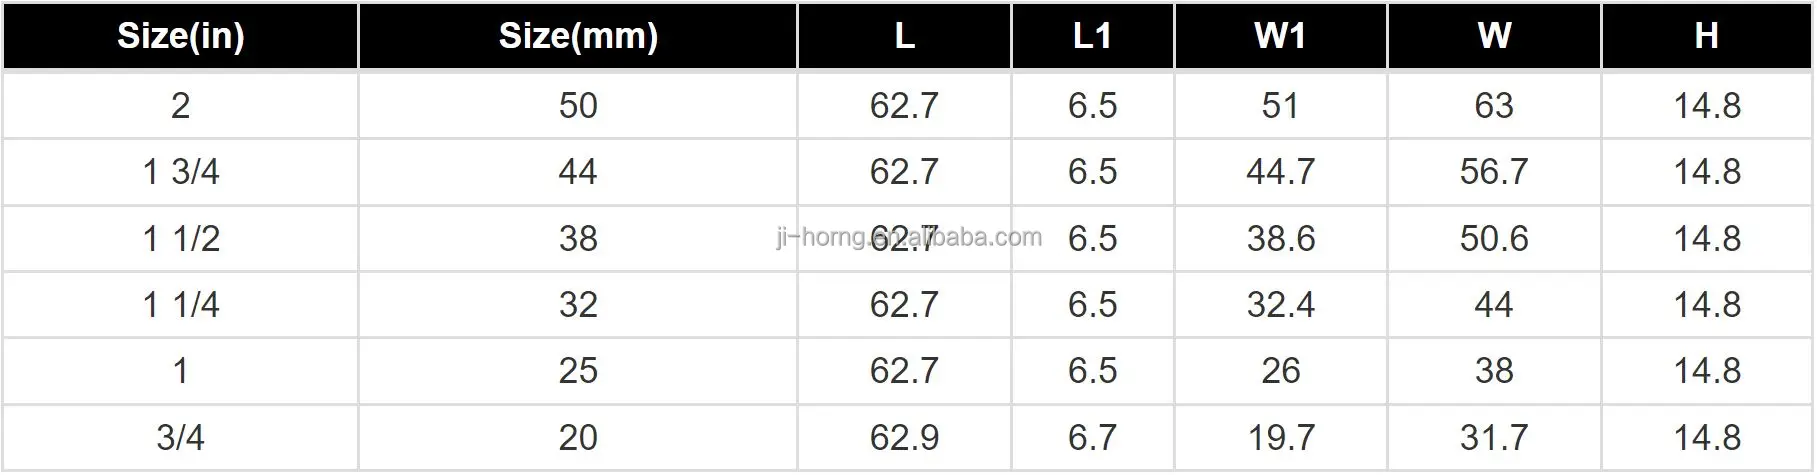The width and height of the screenshot is (1817, 475).
Task: Select the H column header
Action: point(1707,36)
